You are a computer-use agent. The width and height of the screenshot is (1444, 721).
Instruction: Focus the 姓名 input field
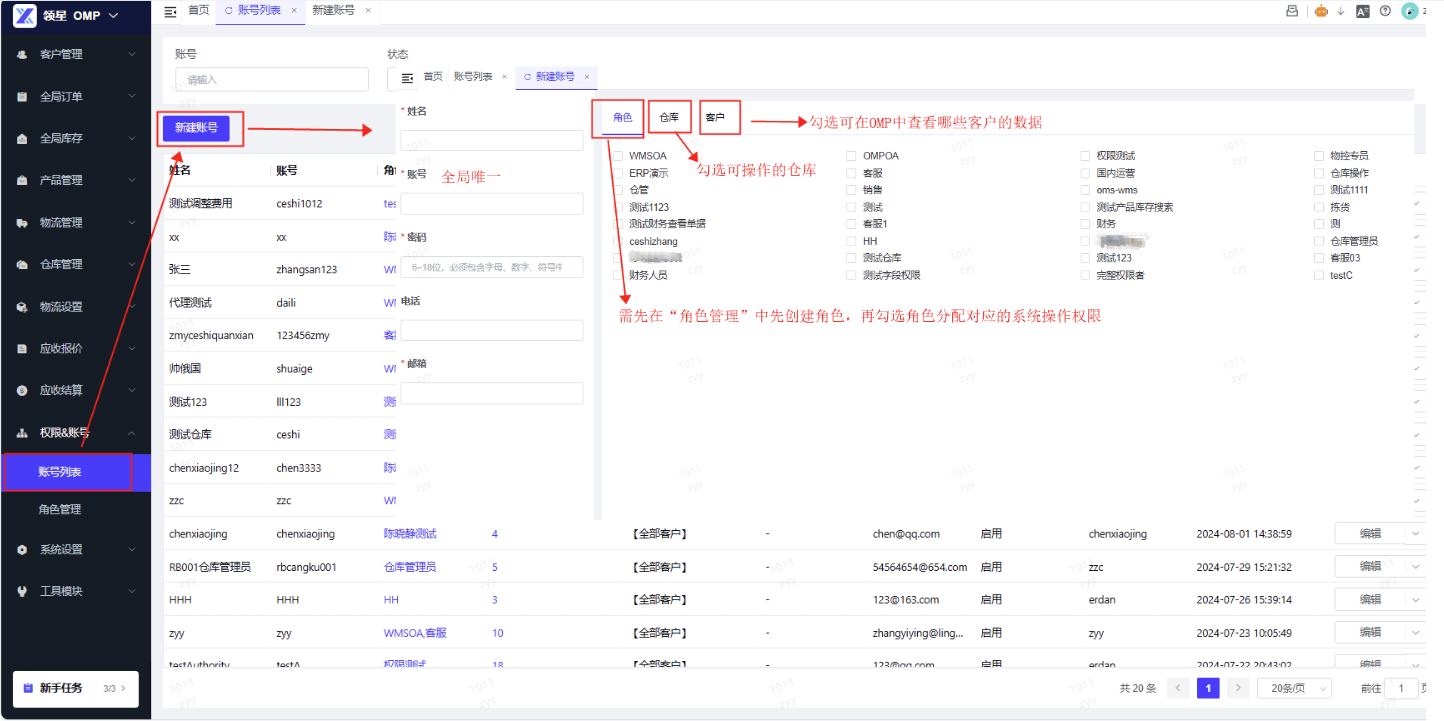coord(492,140)
